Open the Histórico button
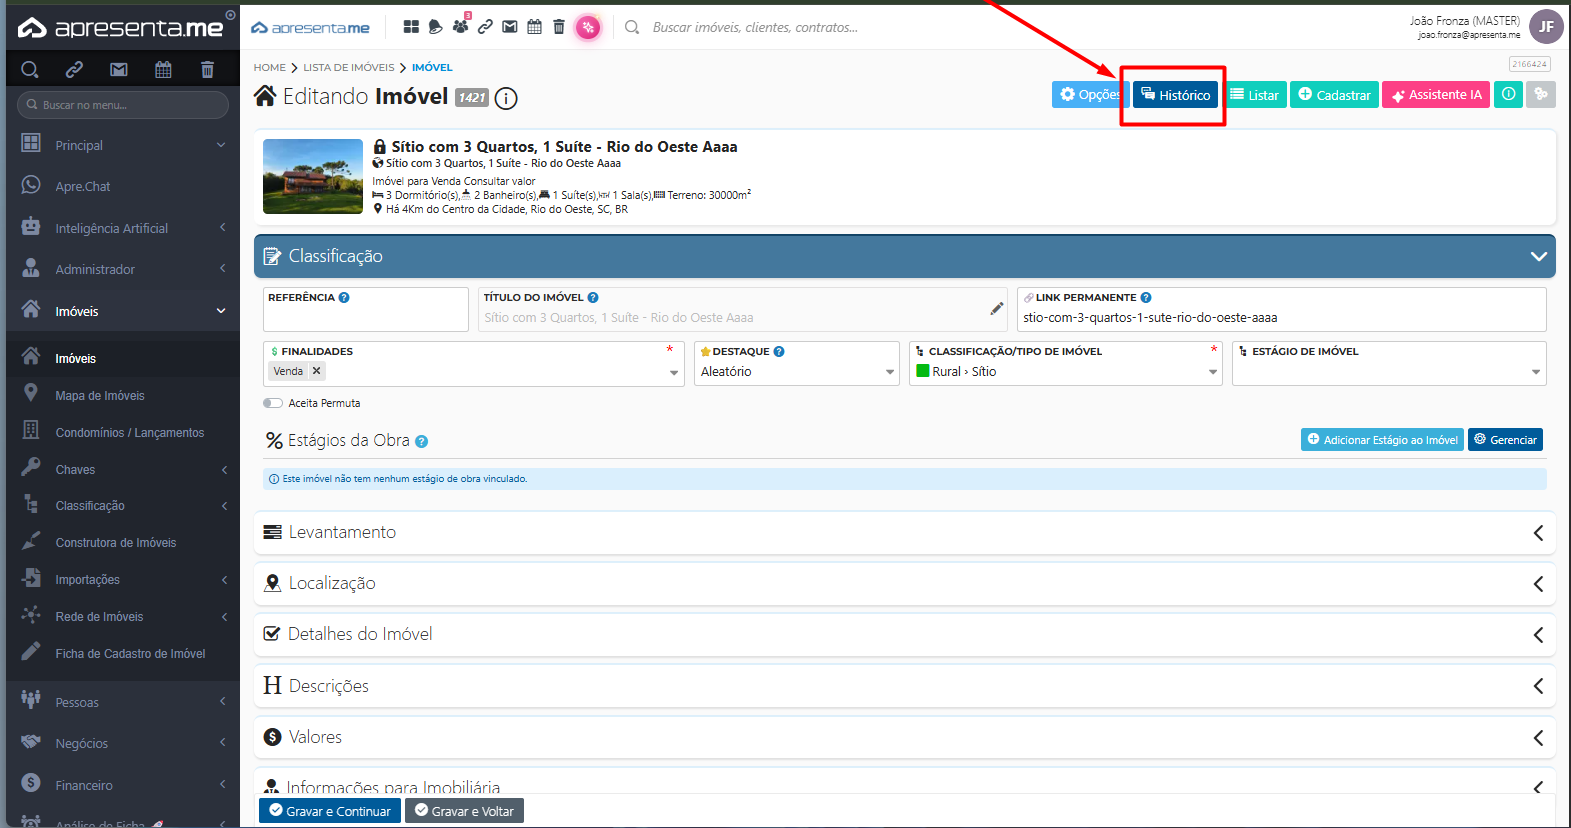Screen dimensions: 1571x828 coord(1175,94)
